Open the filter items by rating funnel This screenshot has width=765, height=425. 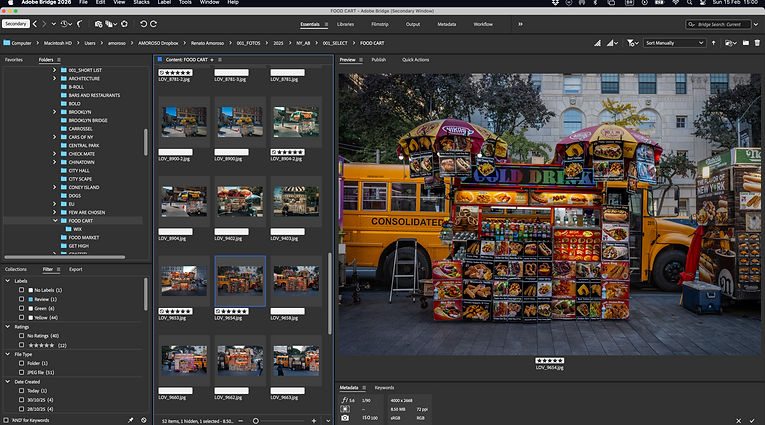(632, 43)
